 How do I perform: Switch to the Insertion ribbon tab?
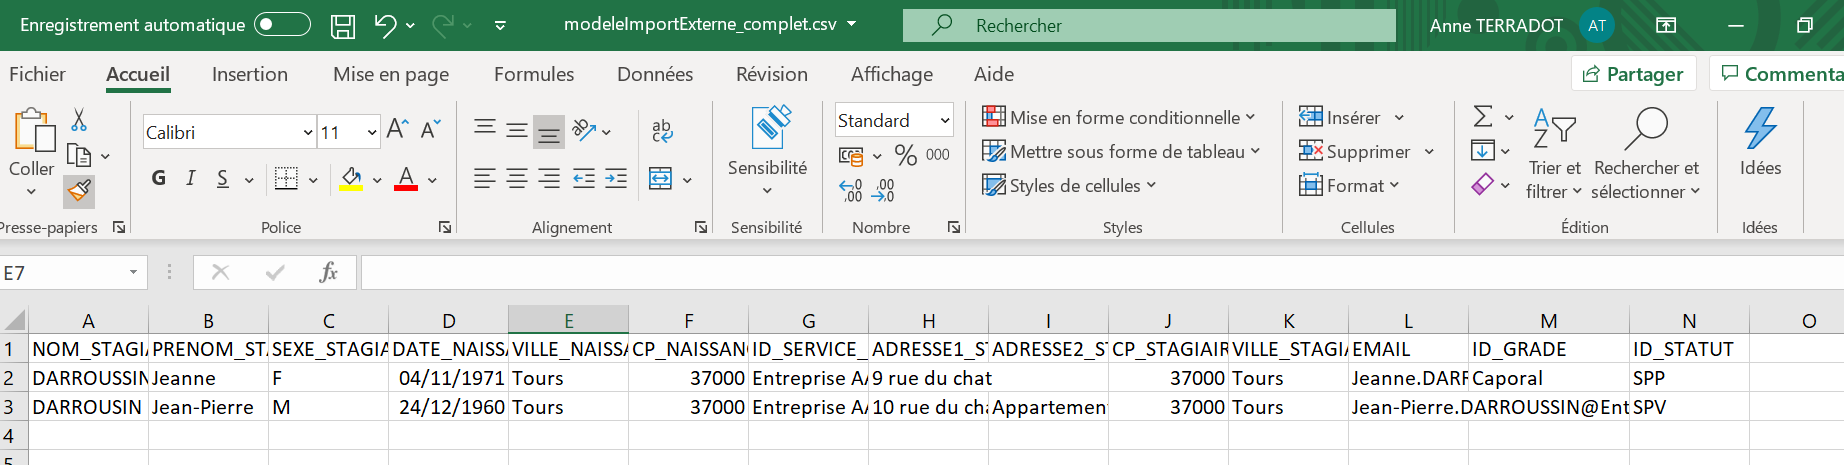click(x=249, y=74)
